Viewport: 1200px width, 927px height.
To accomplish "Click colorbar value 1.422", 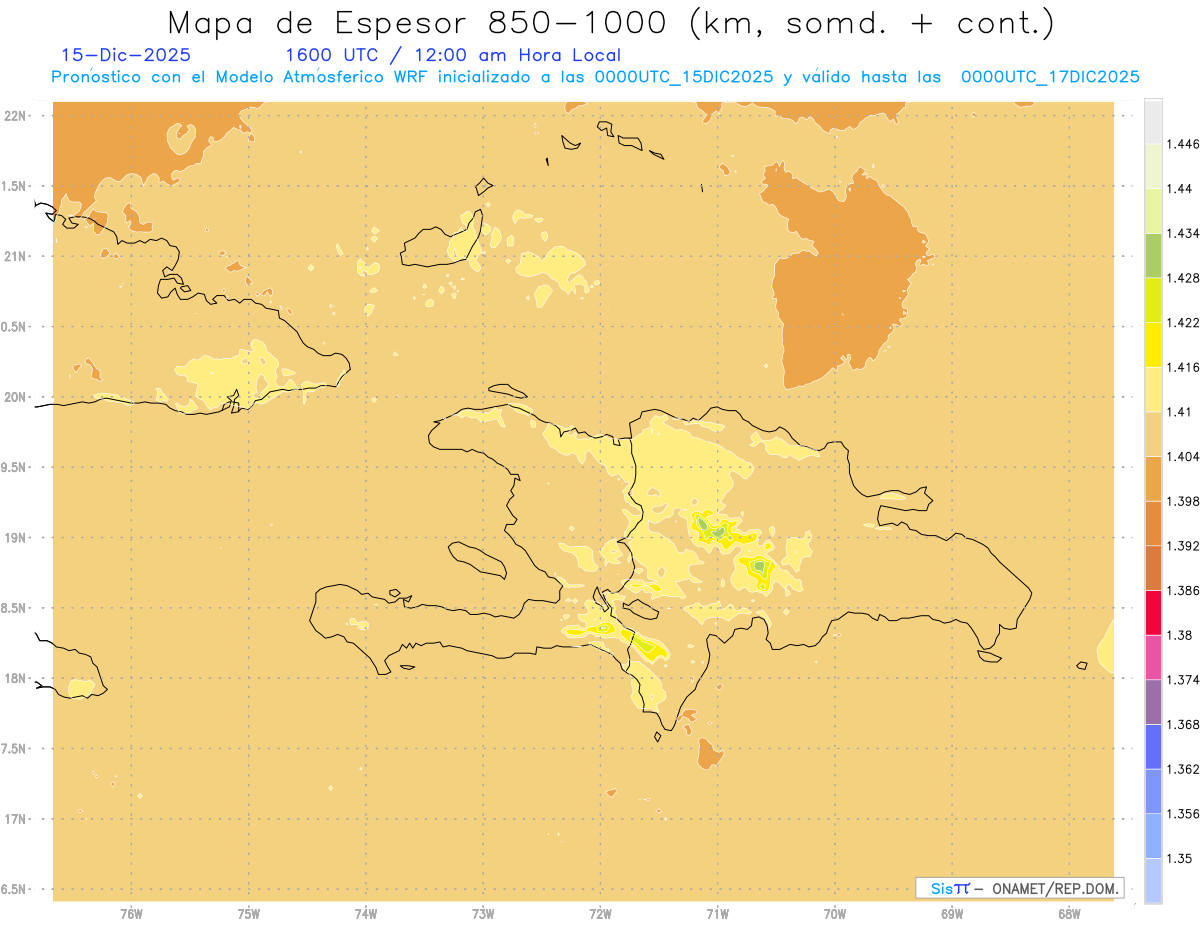I will [x=1184, y=322].
